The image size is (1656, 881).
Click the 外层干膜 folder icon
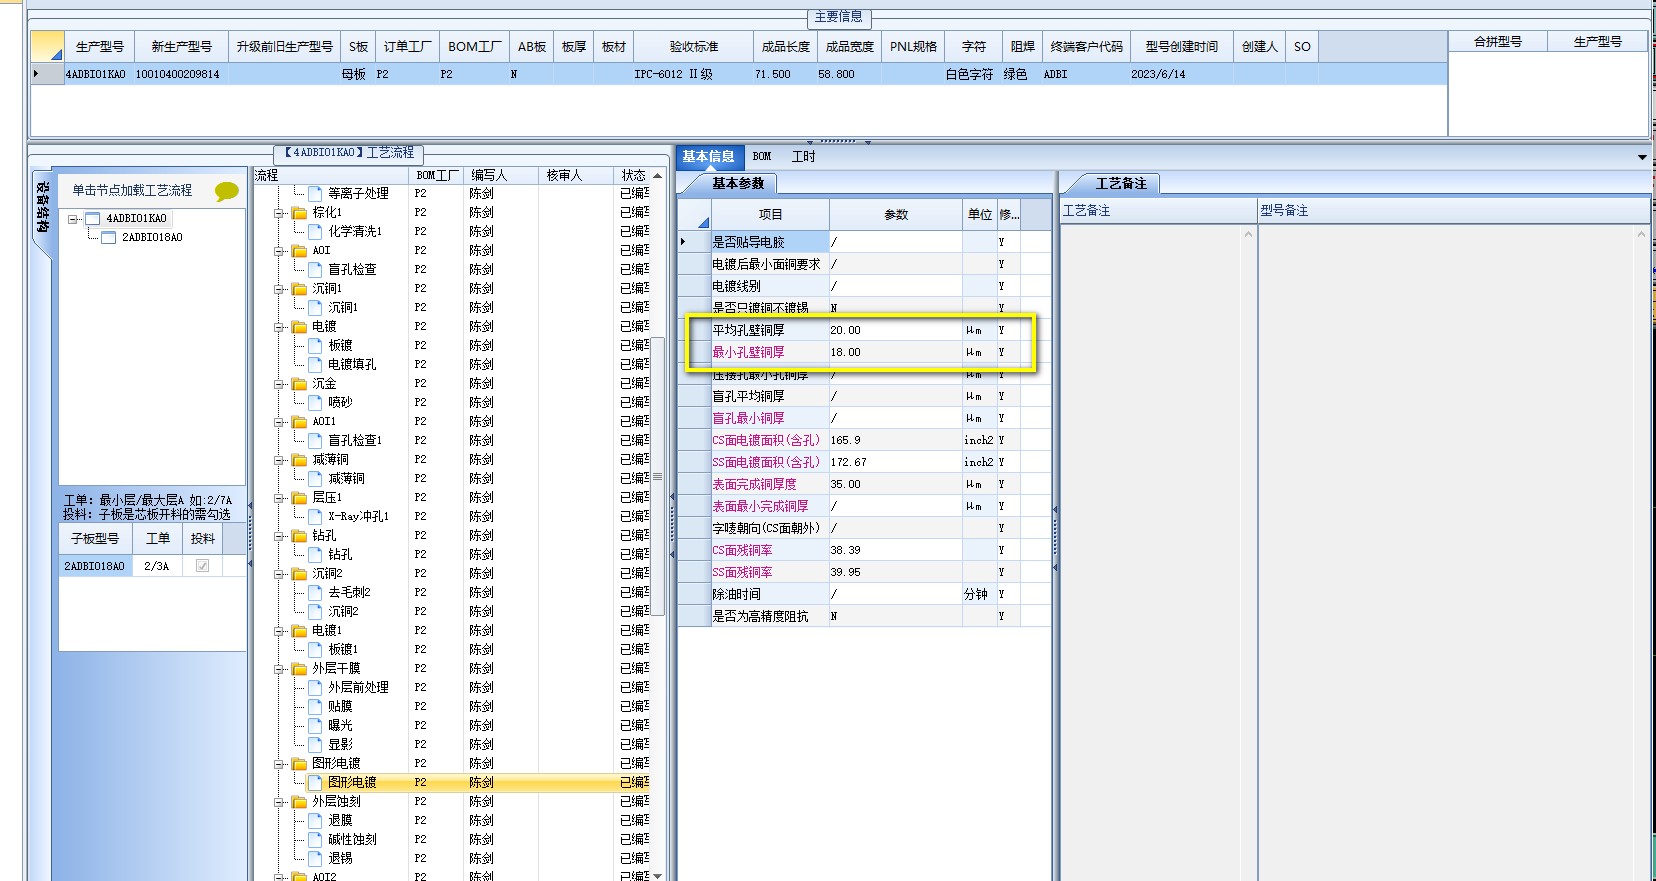tap(299, 669)
